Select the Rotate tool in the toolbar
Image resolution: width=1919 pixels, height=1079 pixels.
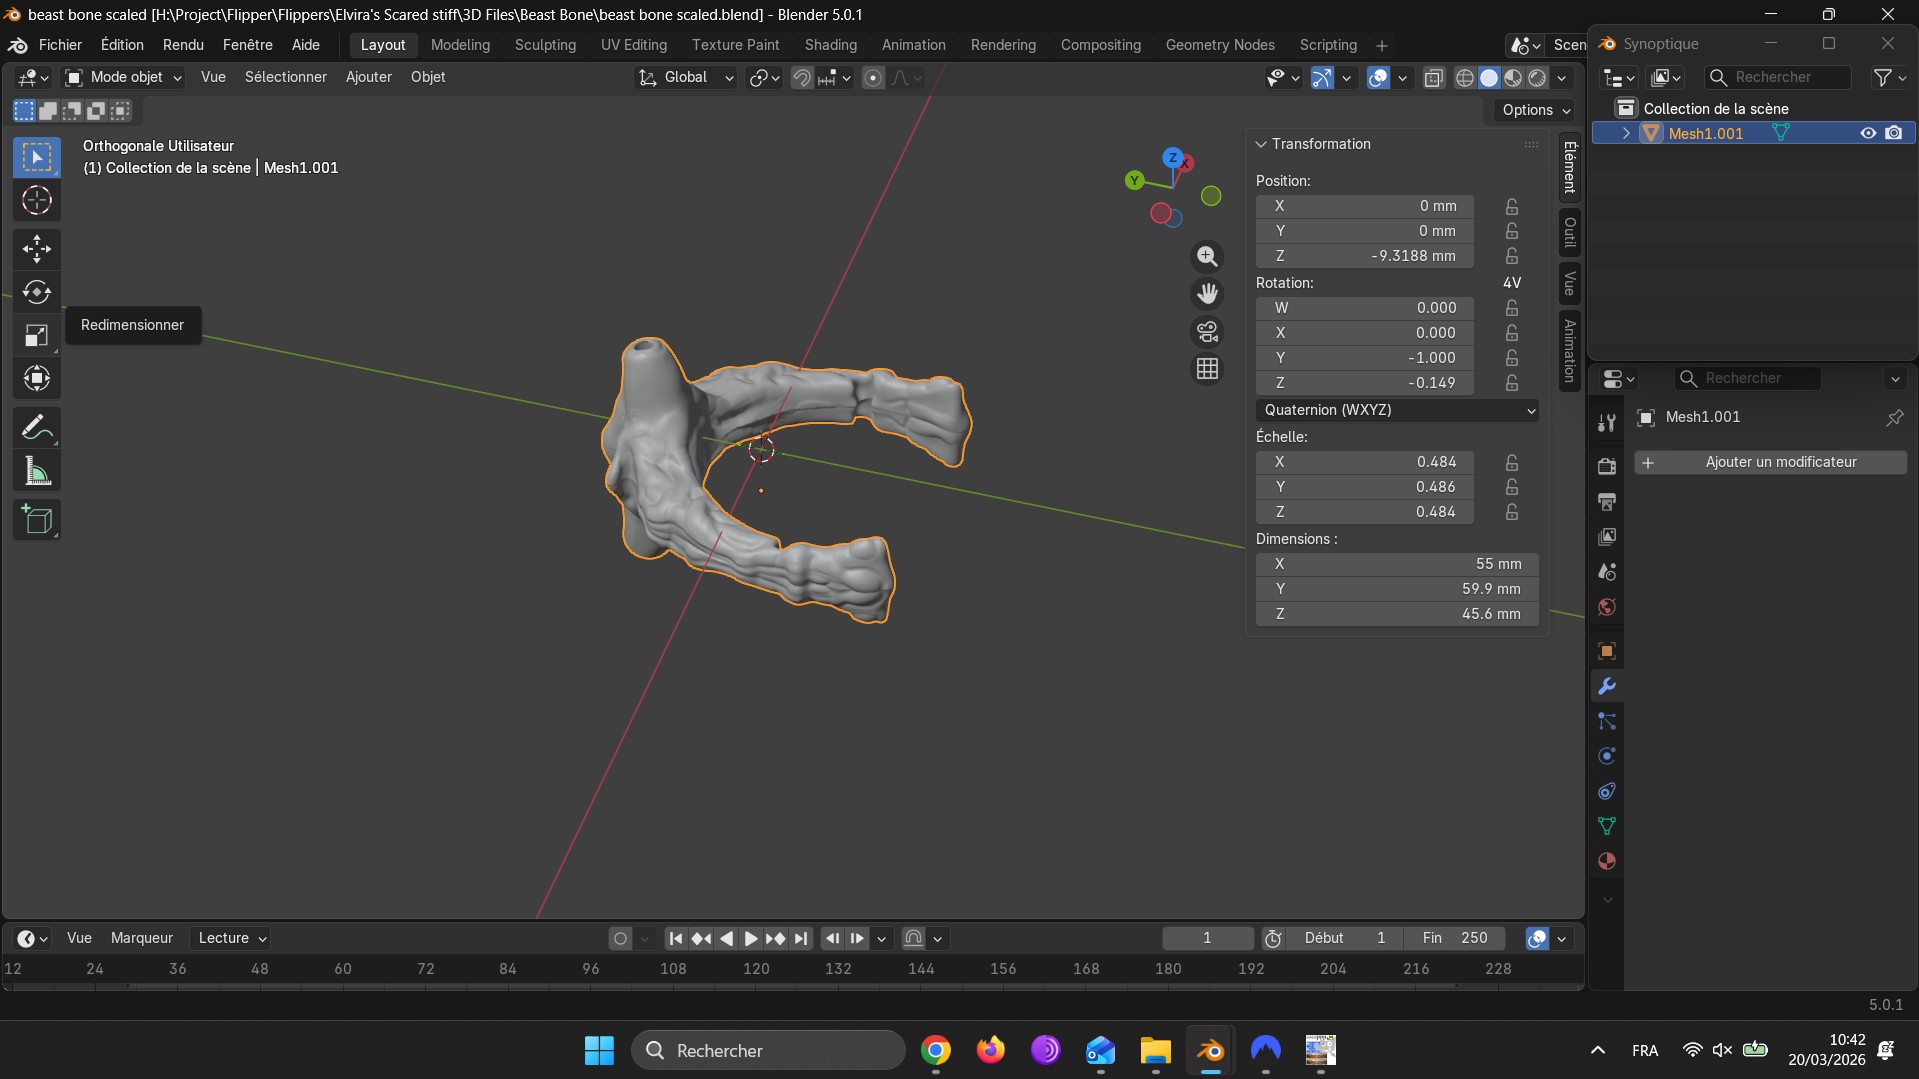click(x=37, y=292)
